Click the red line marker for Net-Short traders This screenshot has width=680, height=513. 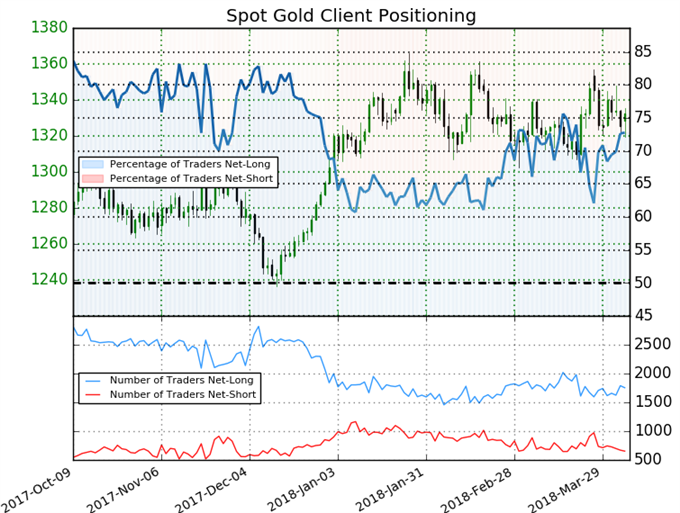pyautogui.click(x=93, y=395)
